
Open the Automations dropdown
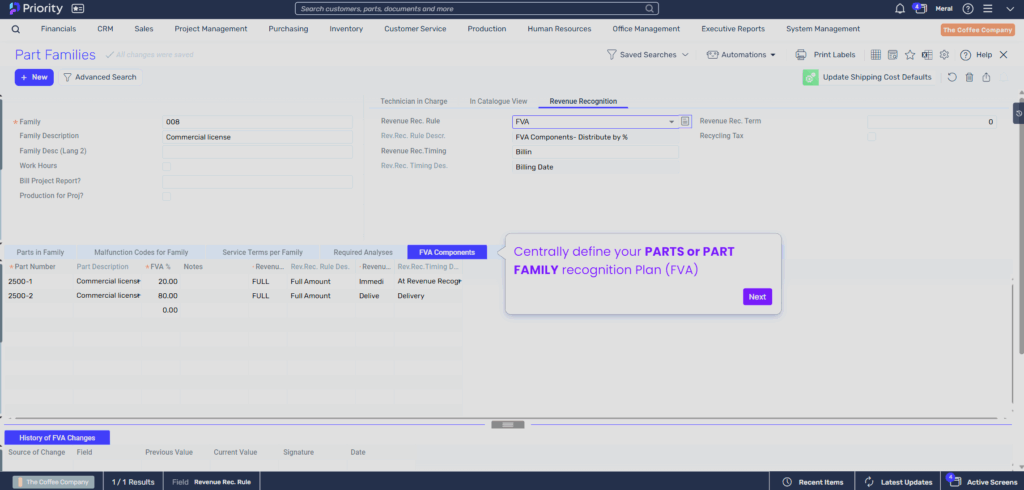click(741, 55)
